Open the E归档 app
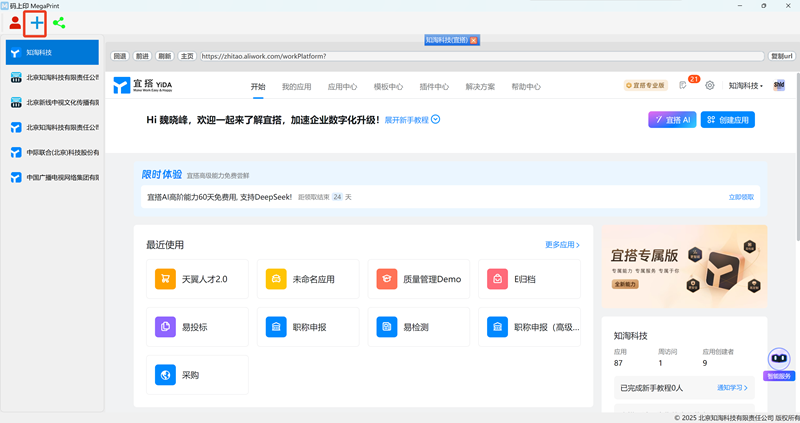Screen dimensions: 800x423 click(x=530, y=279)
